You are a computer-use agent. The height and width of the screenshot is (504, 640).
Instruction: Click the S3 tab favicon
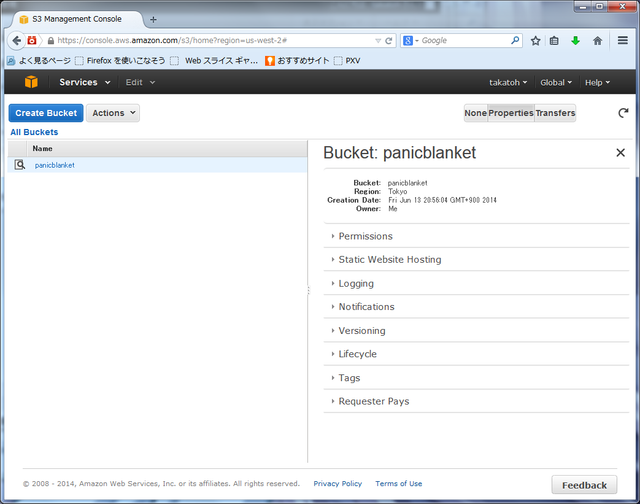[24, 19]
